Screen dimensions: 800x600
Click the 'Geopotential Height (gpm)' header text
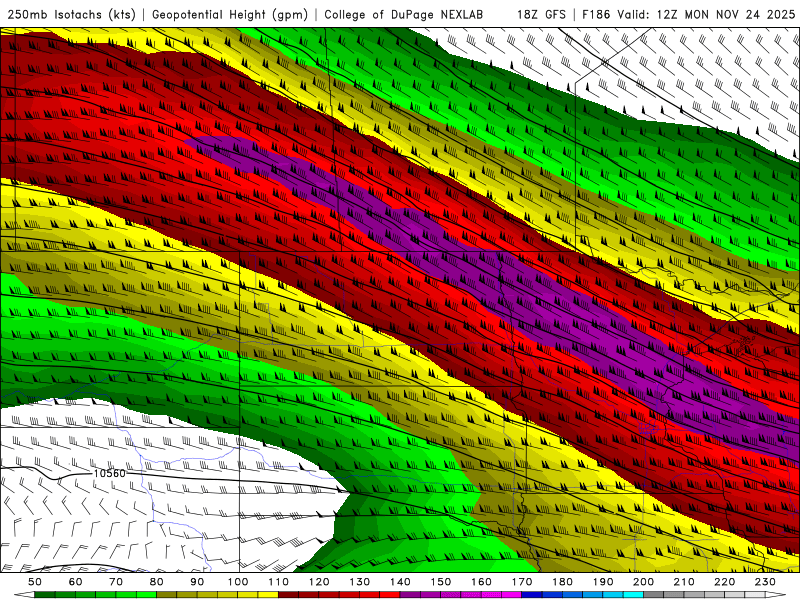(x=230, y=14)
